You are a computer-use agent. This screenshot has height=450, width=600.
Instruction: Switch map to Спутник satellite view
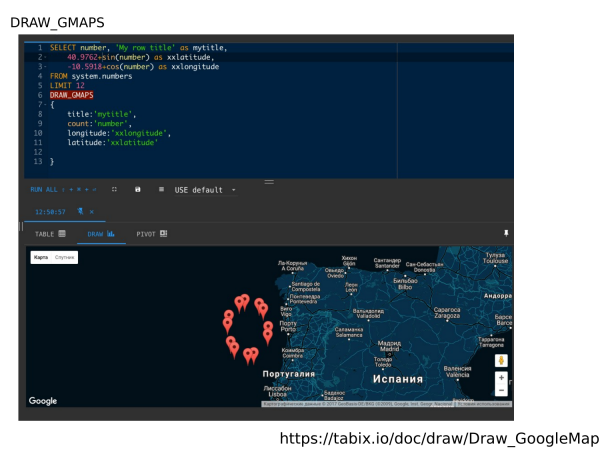64,258
